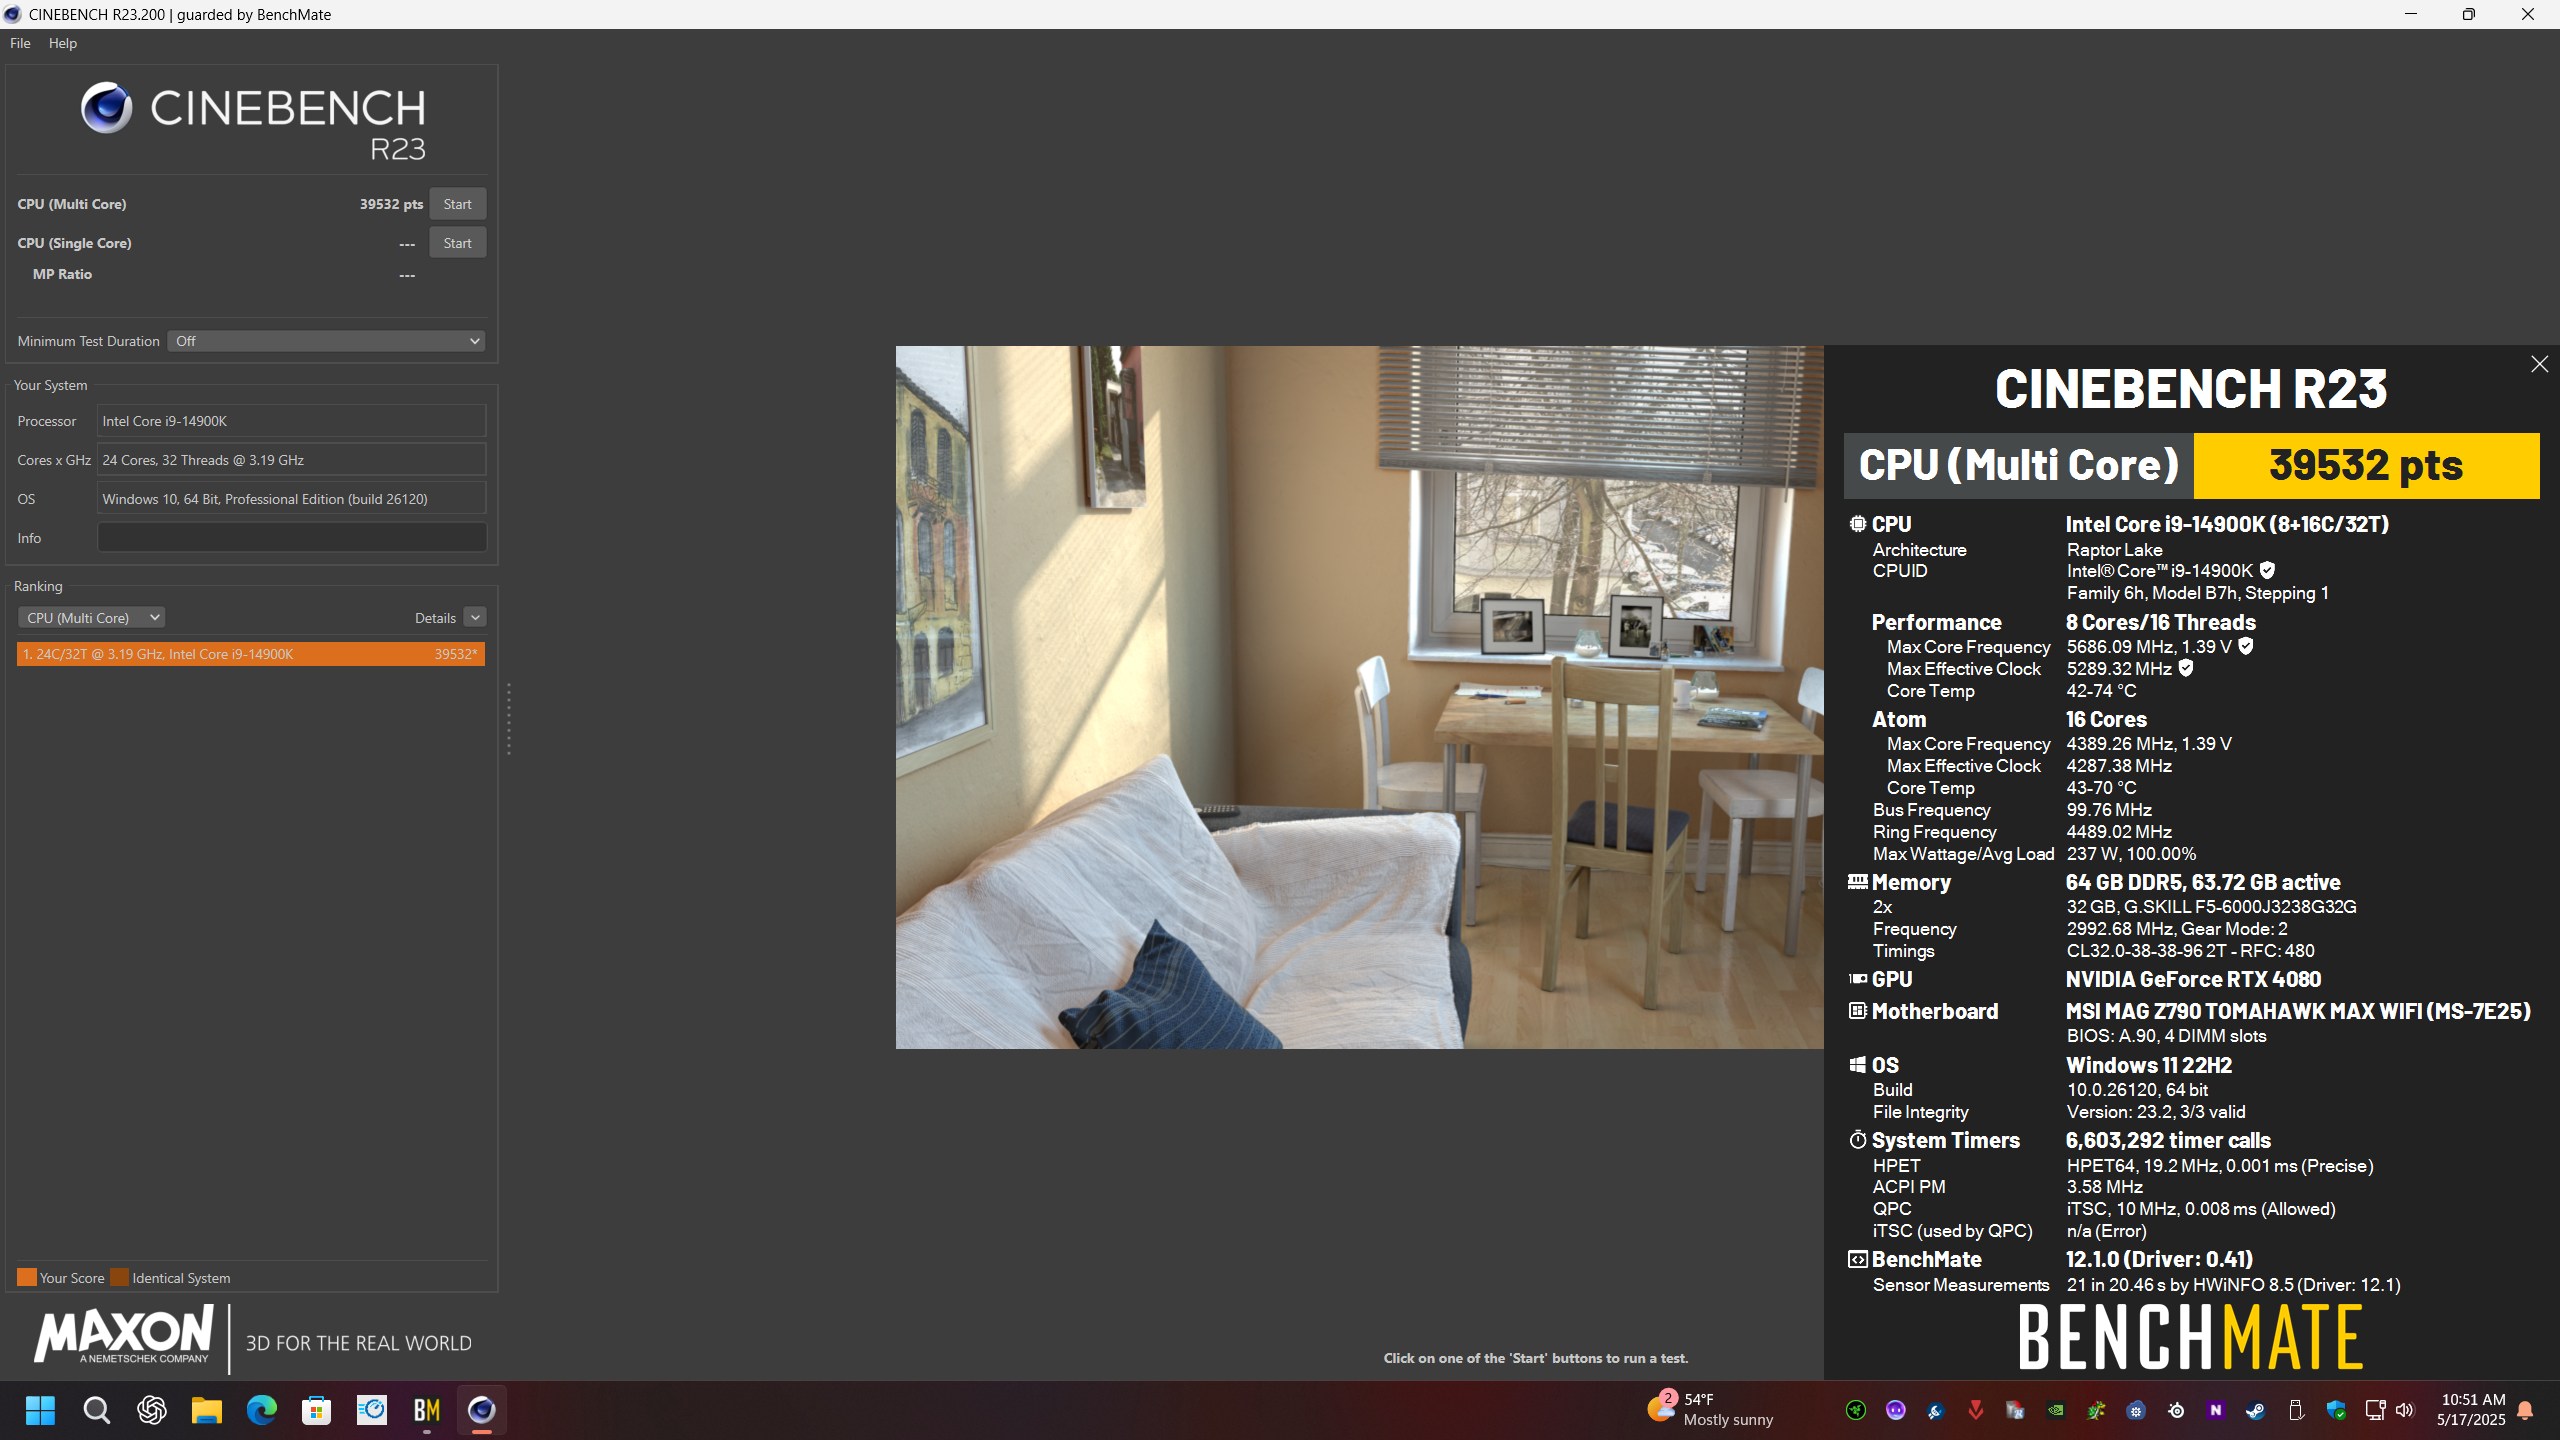Click the rendered room image preview
This screenshot has width=2560, height=1440.
pyautogui.click(x=1359, y=697)
